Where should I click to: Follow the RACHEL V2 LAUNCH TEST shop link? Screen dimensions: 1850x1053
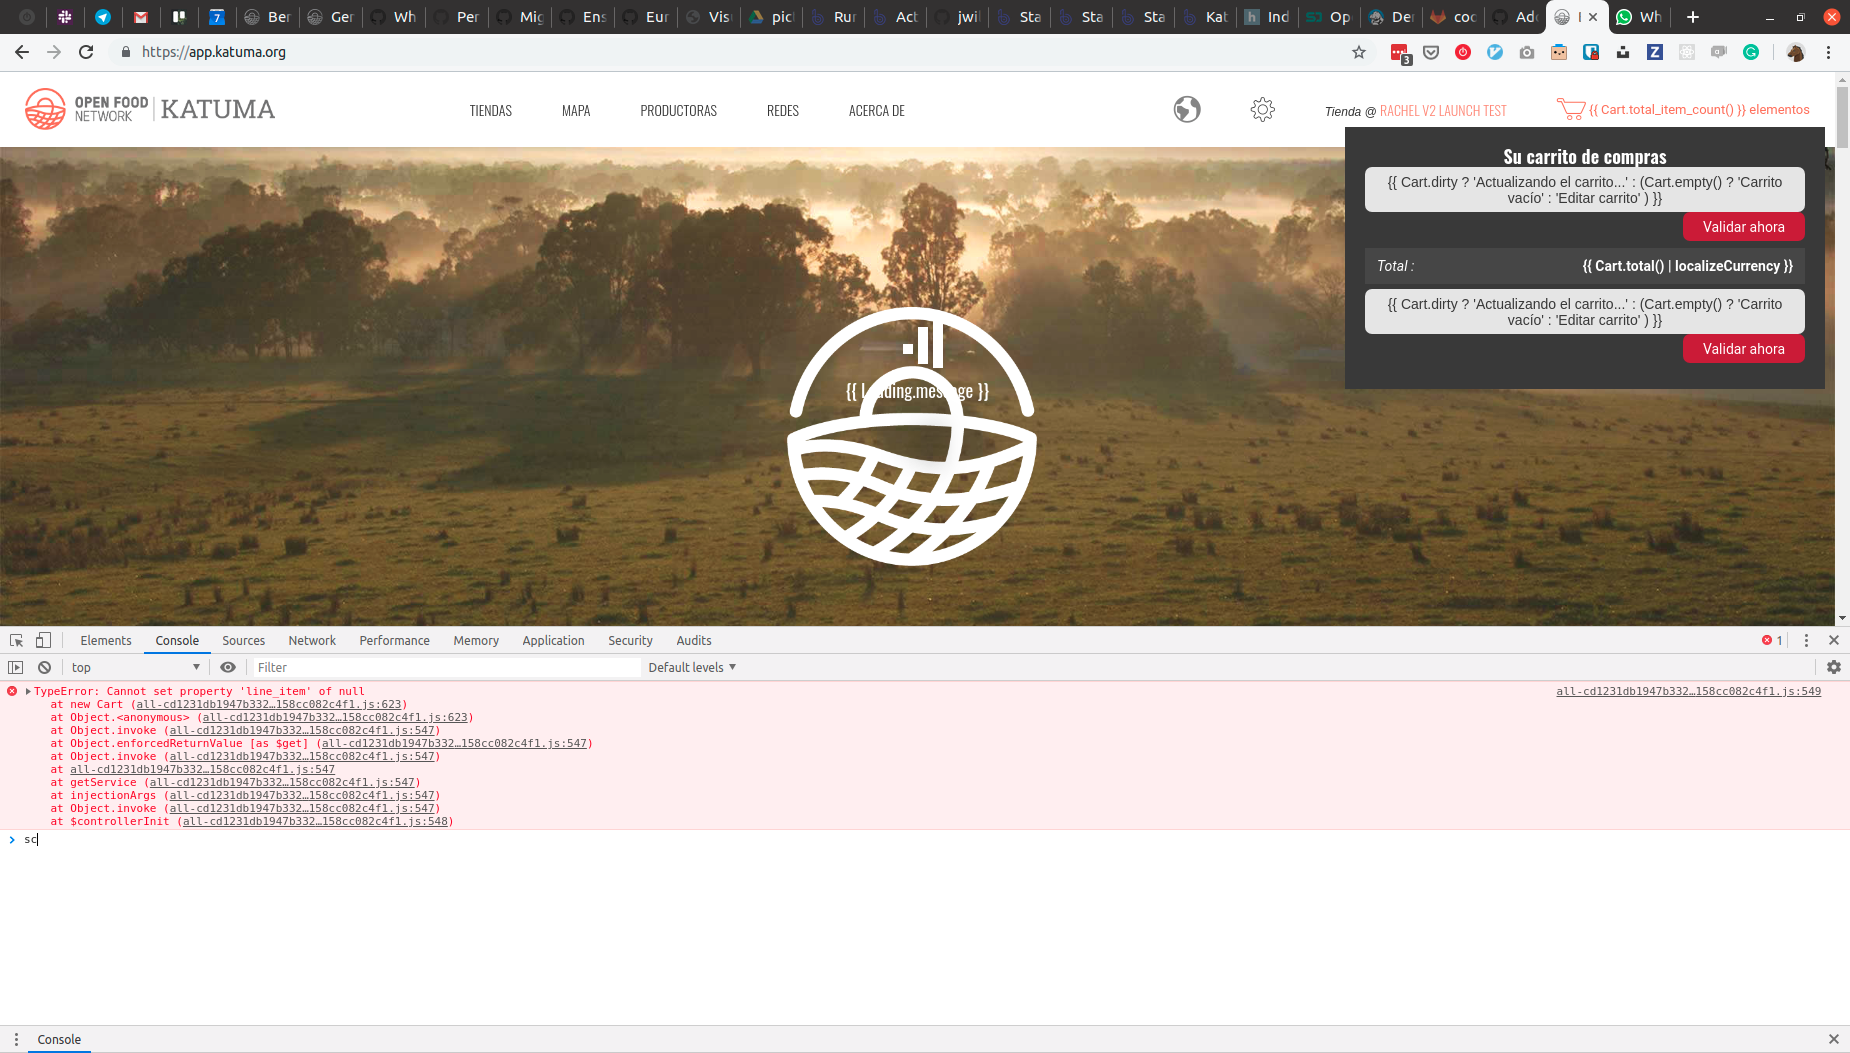pos(1443,111)
